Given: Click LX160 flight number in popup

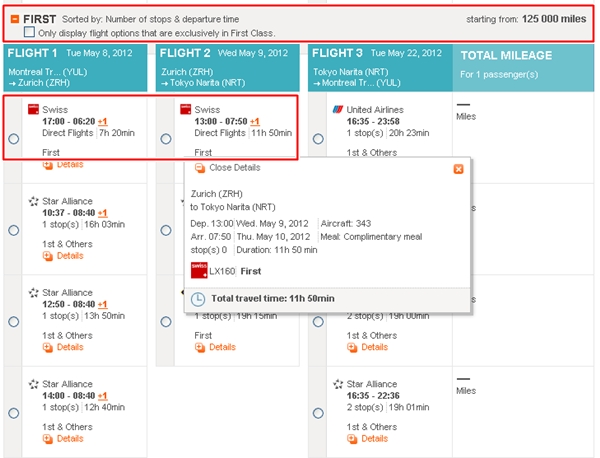Looking at the screenshot, I should pyautogui.click(x=222, y=271).
